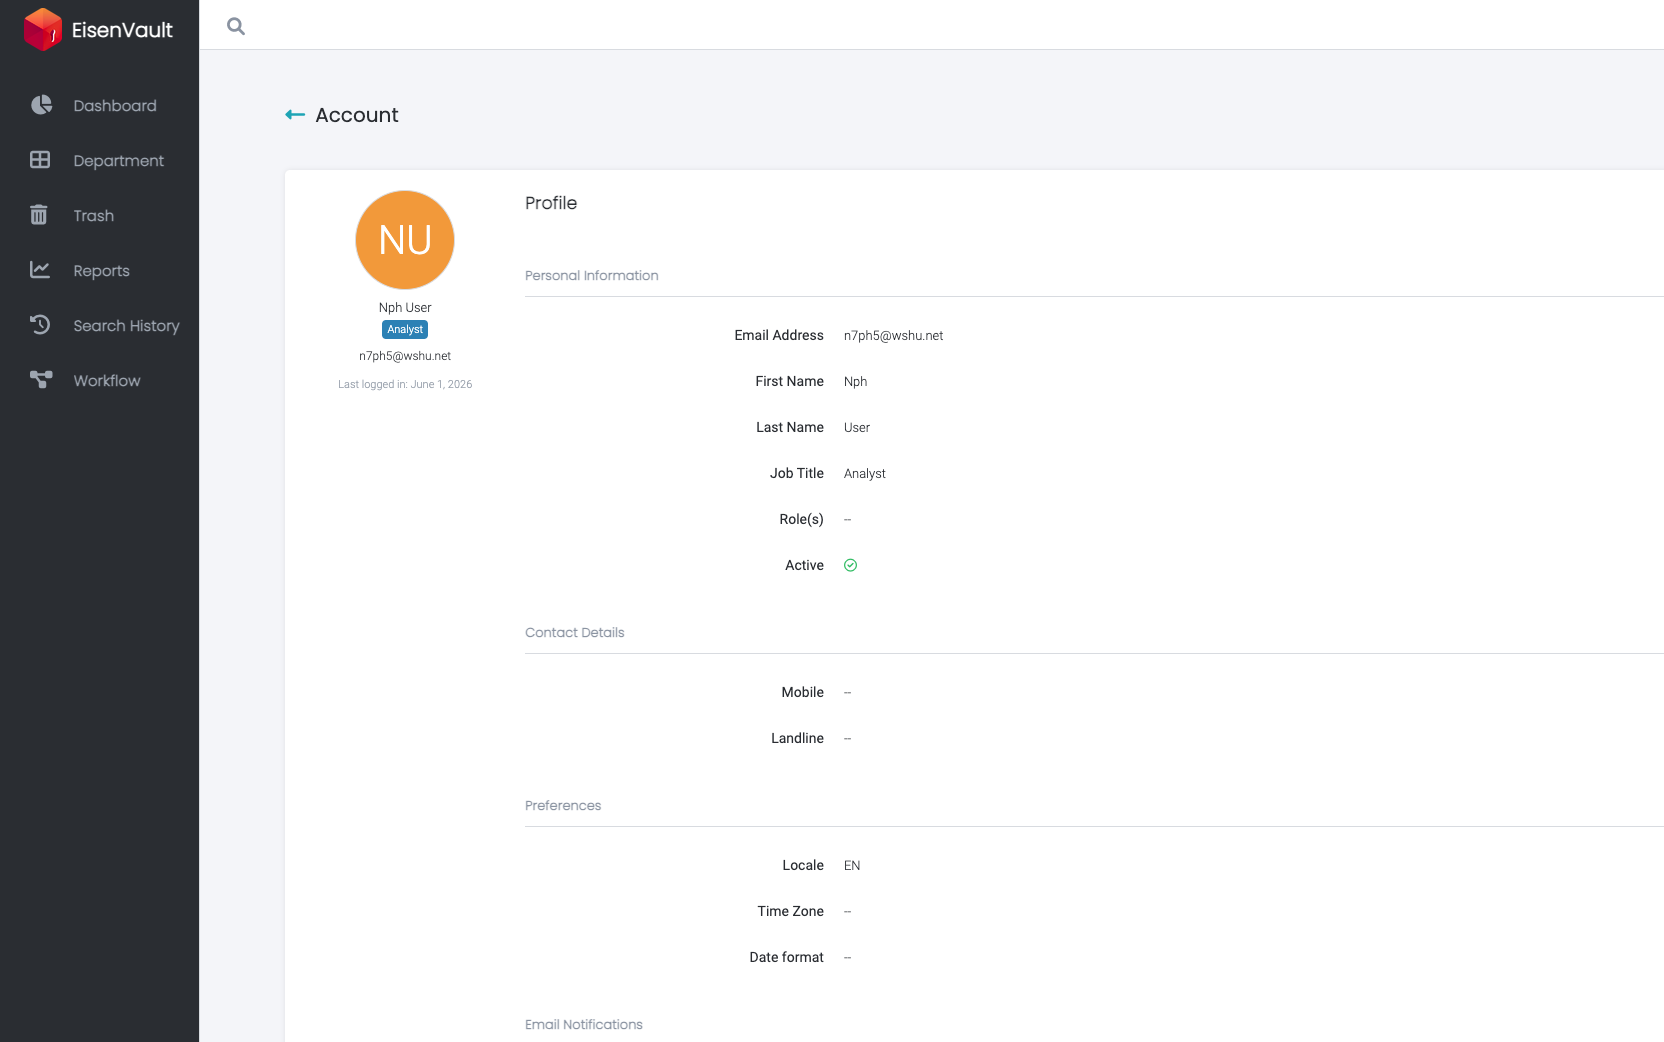Click the Last Name label

click(790, 427)
